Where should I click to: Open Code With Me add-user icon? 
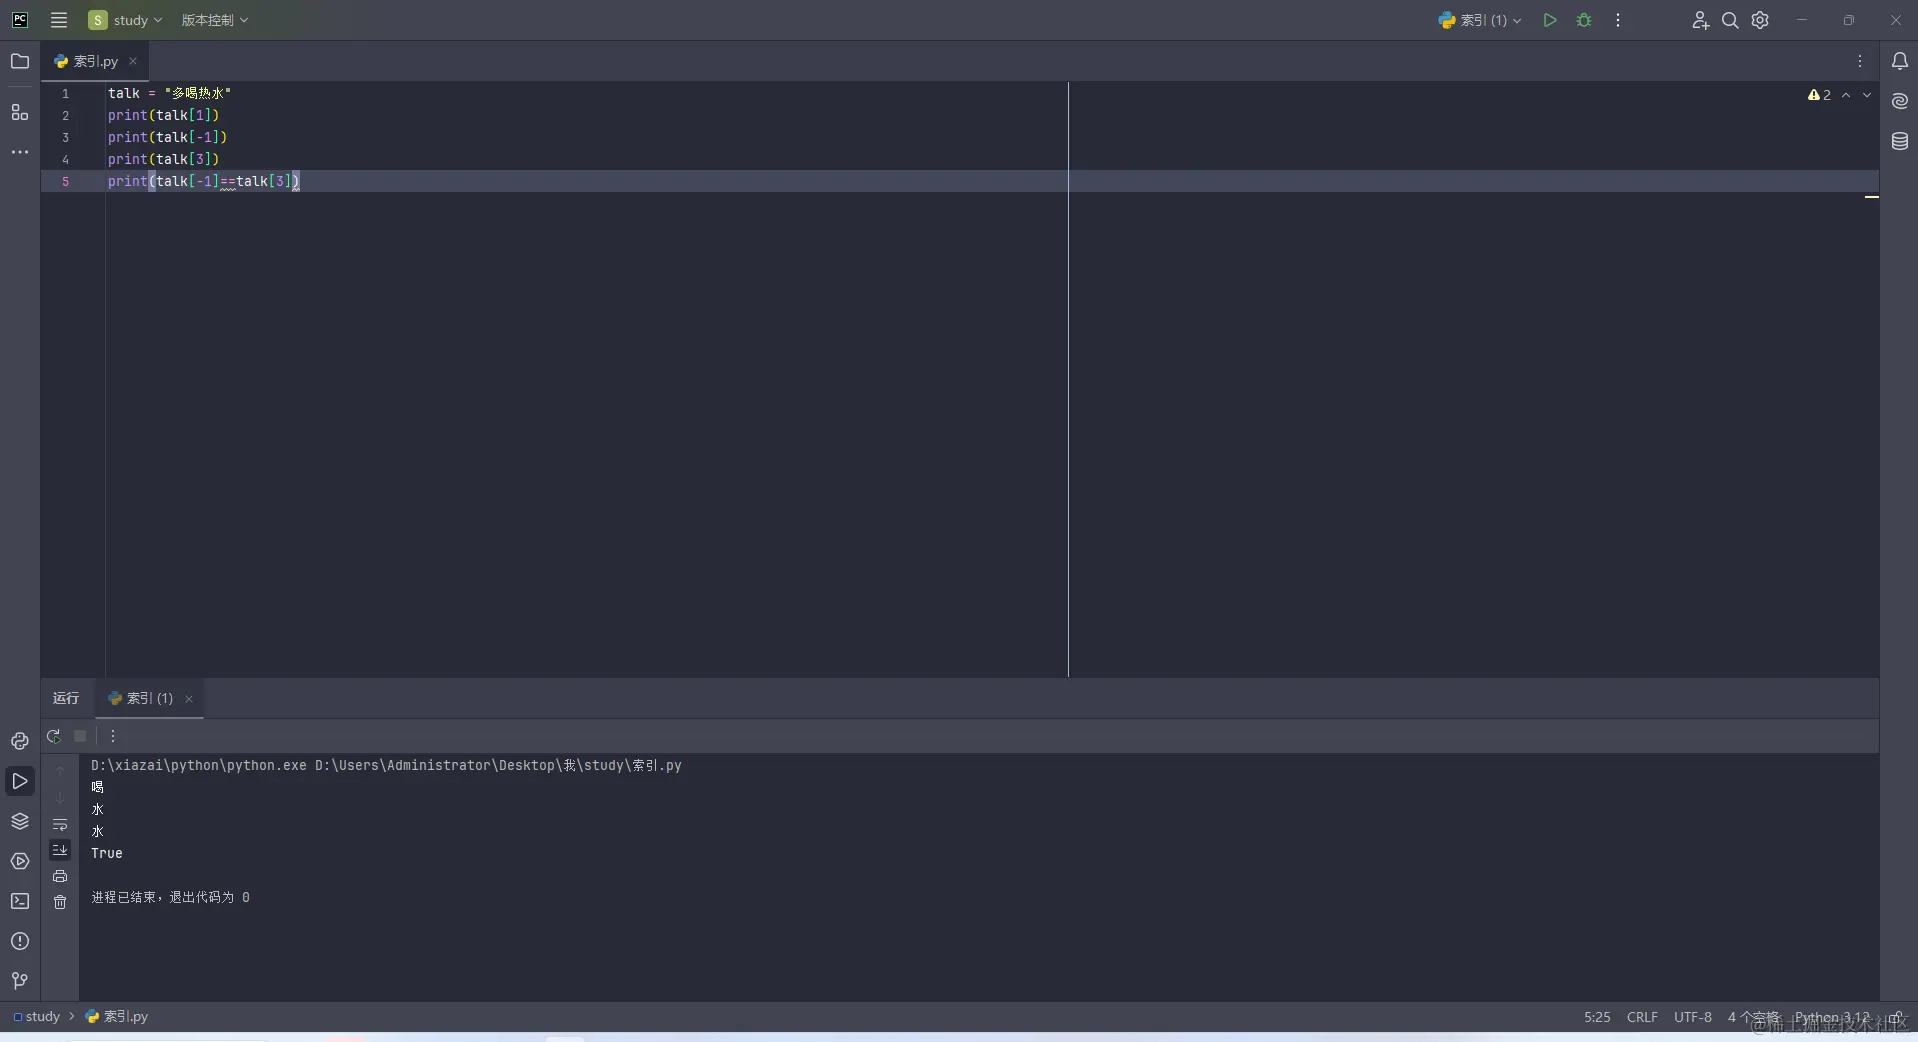tap(1700, 20)
